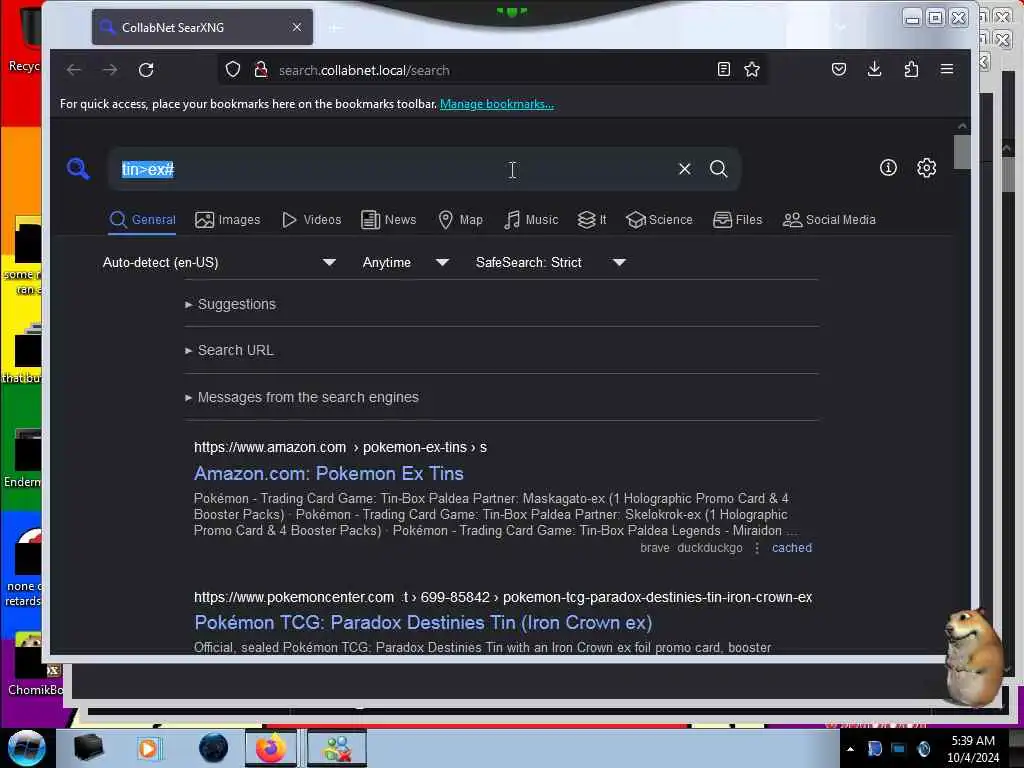Switch to the Music tab

(x=531, y=220)
